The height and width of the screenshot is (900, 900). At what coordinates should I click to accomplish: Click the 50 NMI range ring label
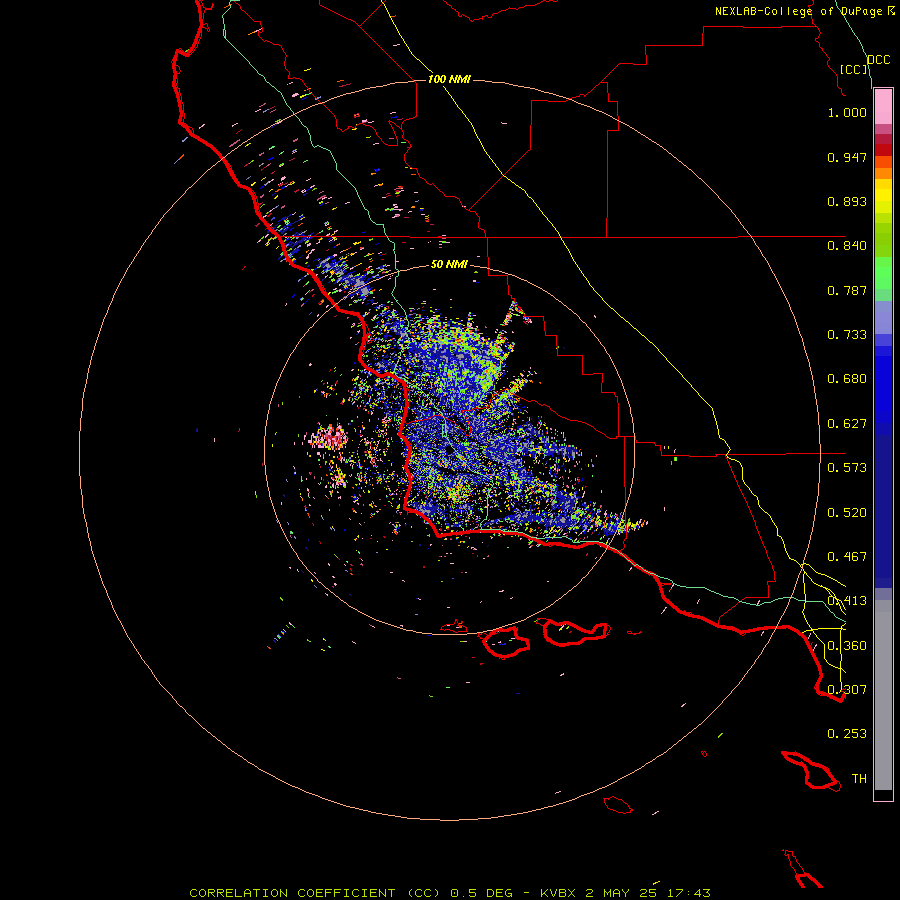tap(449, 265)
